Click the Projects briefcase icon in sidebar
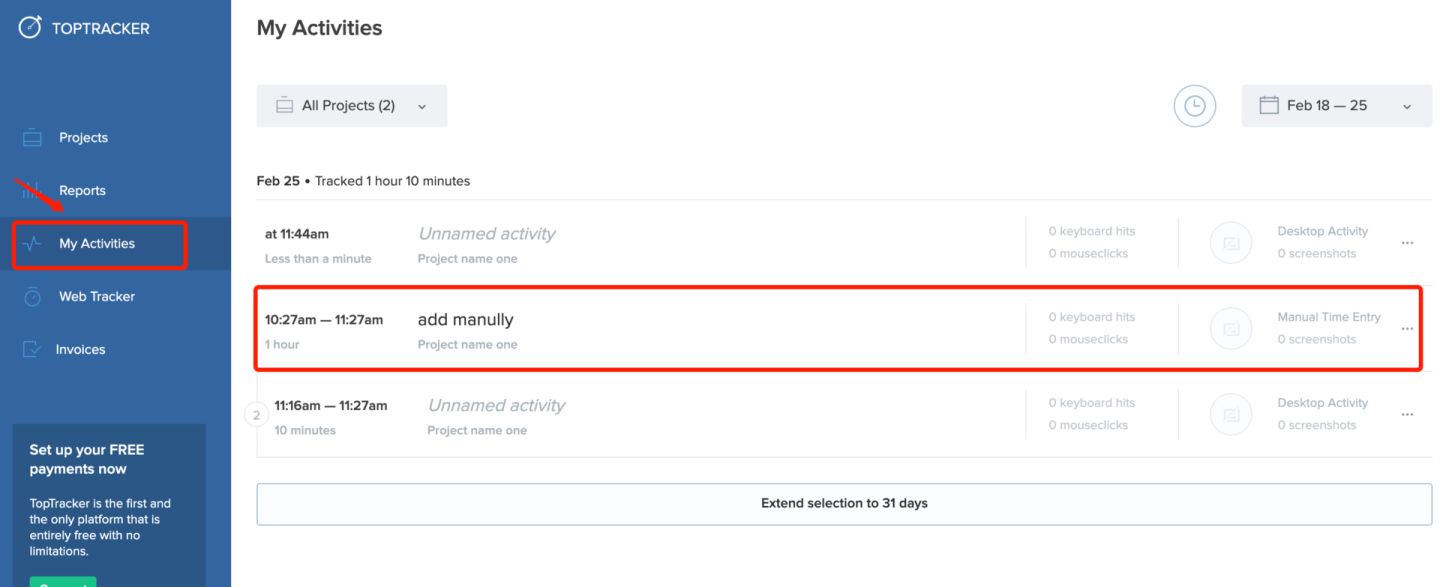This screenshot has height=587, width=1440. pos(32,138)
